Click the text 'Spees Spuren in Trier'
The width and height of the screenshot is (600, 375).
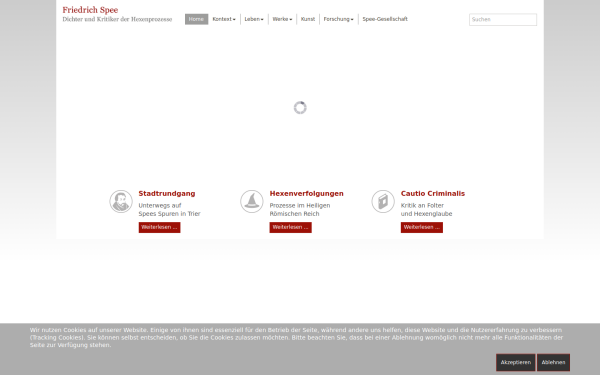pos(170,214)
